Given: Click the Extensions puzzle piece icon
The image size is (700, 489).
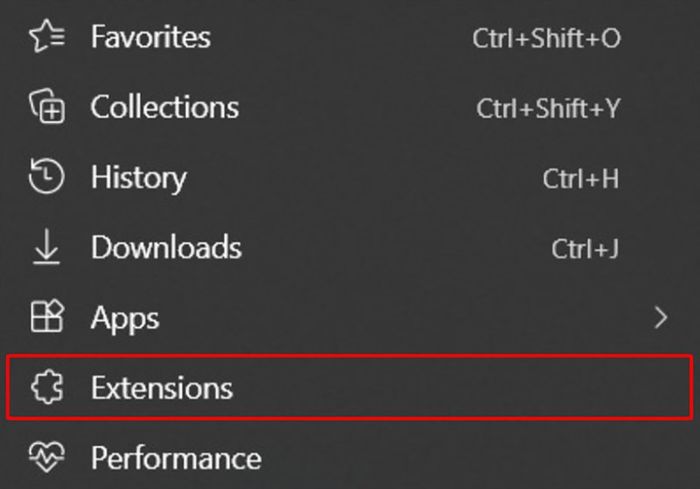Looking at the screenshot, I should [x=46, y=388].
